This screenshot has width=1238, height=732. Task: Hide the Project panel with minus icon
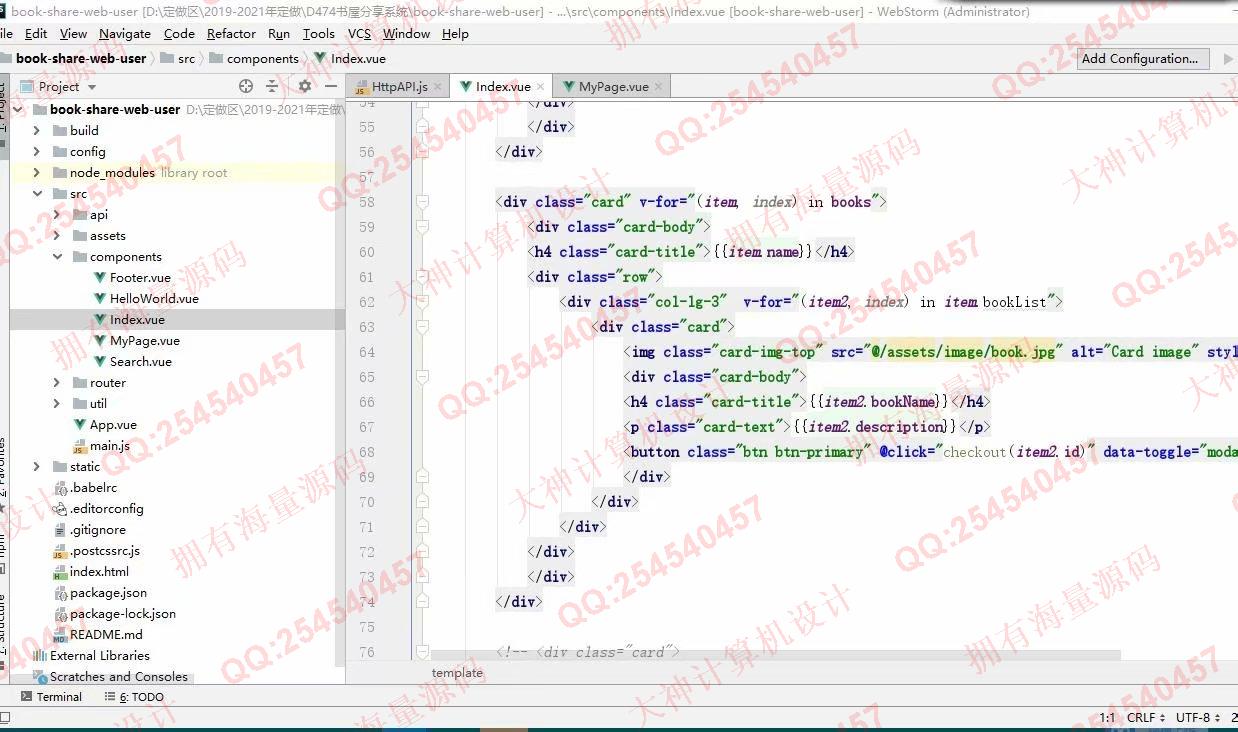point(331,86)
